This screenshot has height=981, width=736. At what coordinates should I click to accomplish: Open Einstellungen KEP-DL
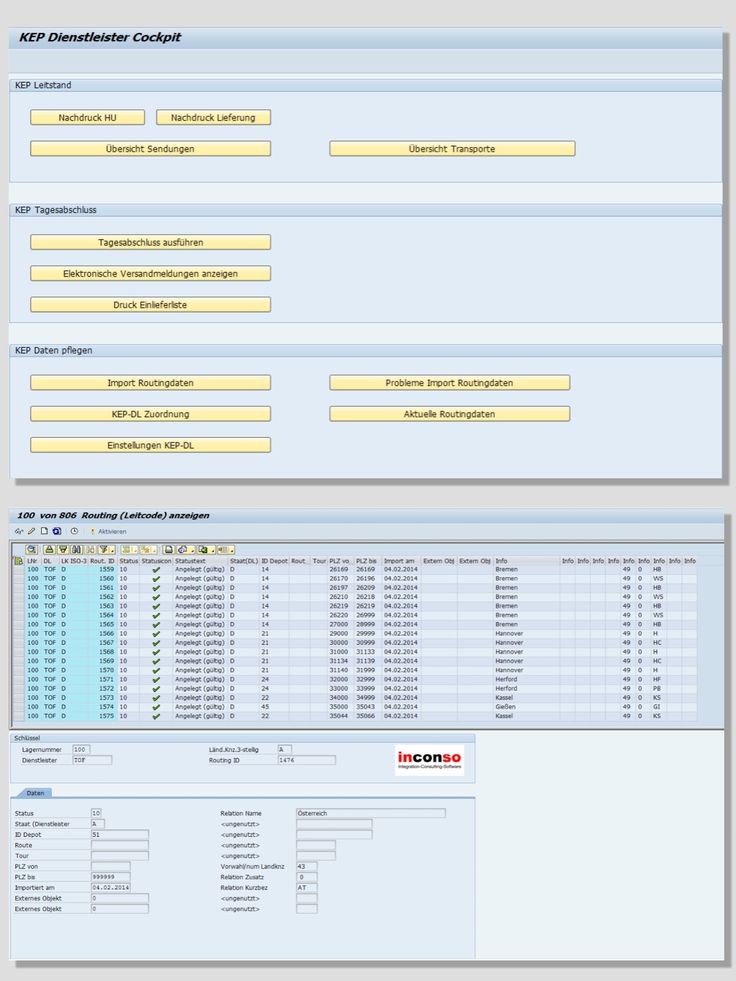(x=150, y=445)
